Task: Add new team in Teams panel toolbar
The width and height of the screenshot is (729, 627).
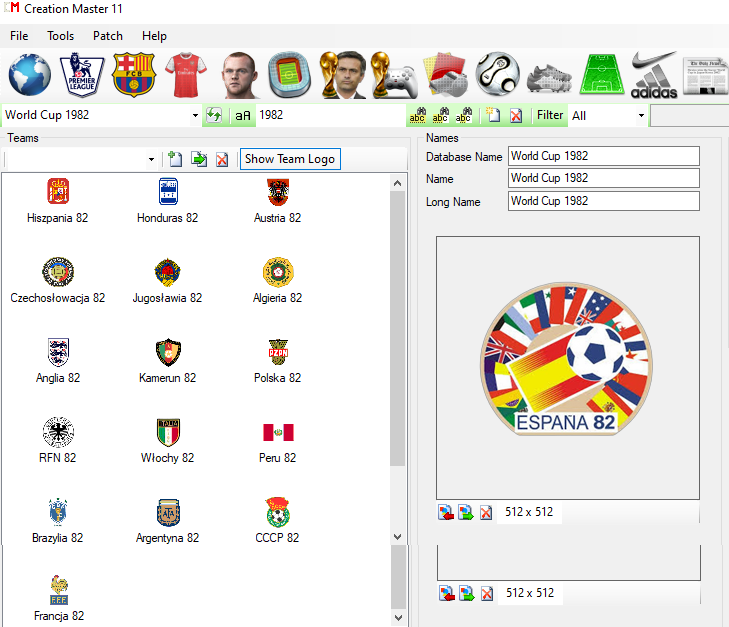Action: 175,159
